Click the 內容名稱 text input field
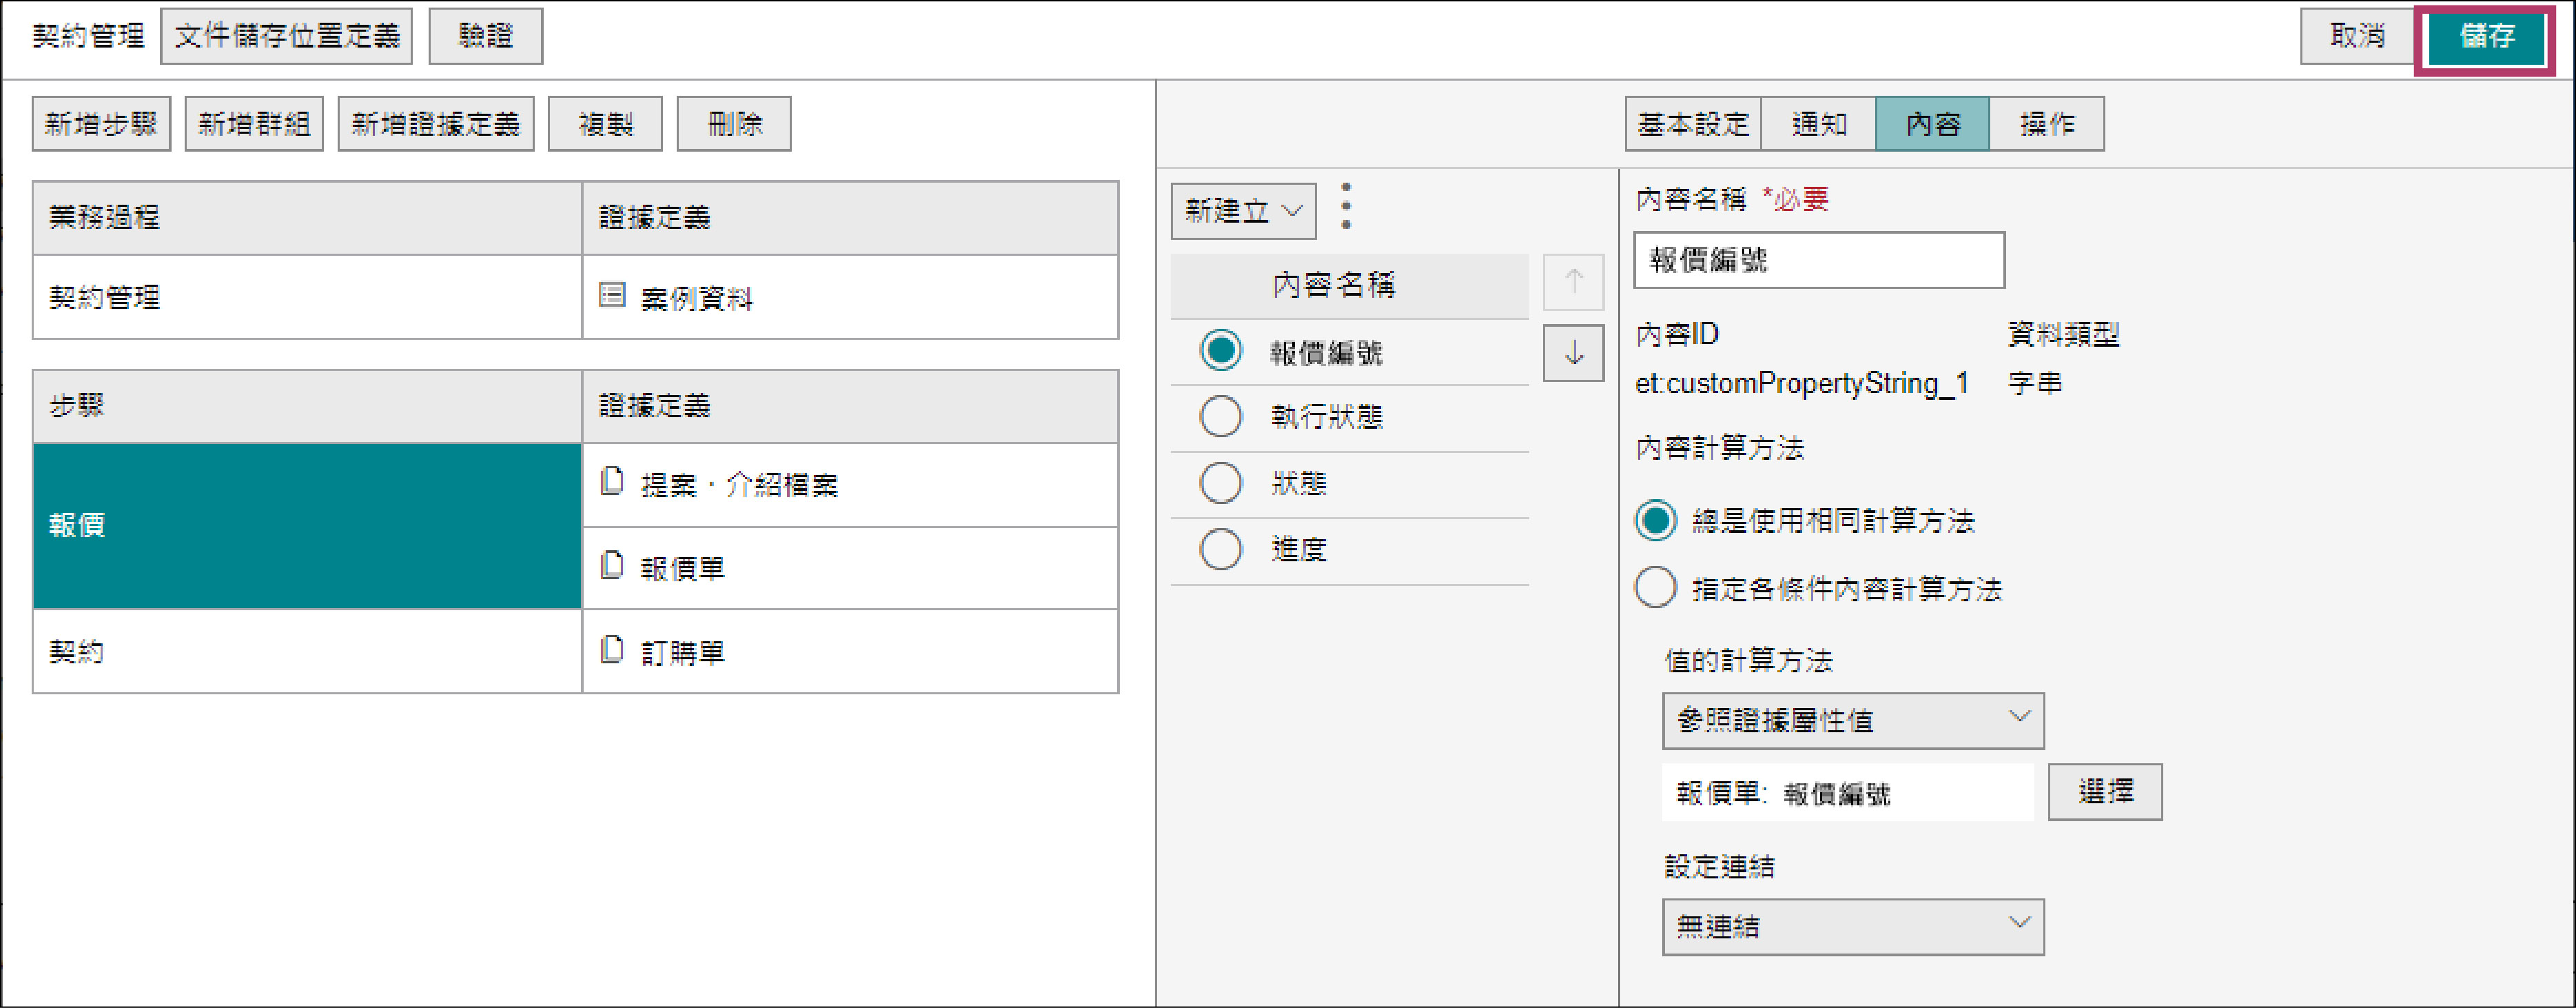 coord(1818,260)
